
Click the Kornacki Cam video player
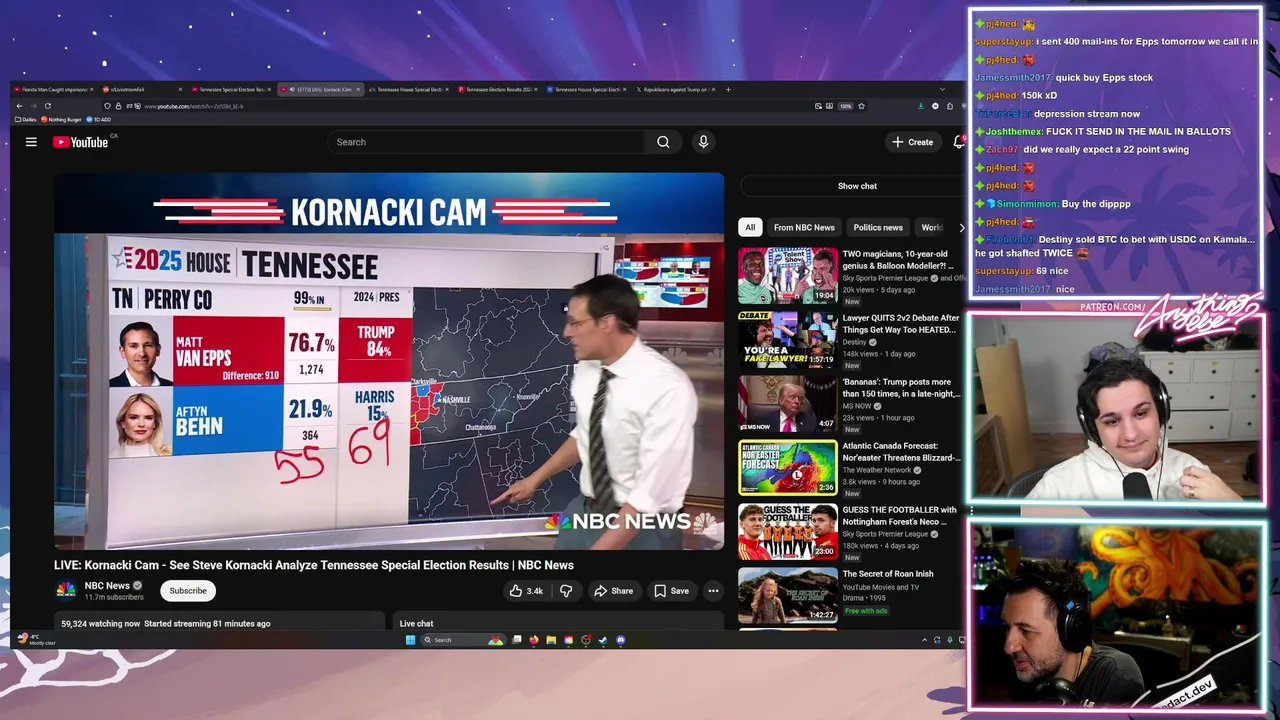[389, 361]
